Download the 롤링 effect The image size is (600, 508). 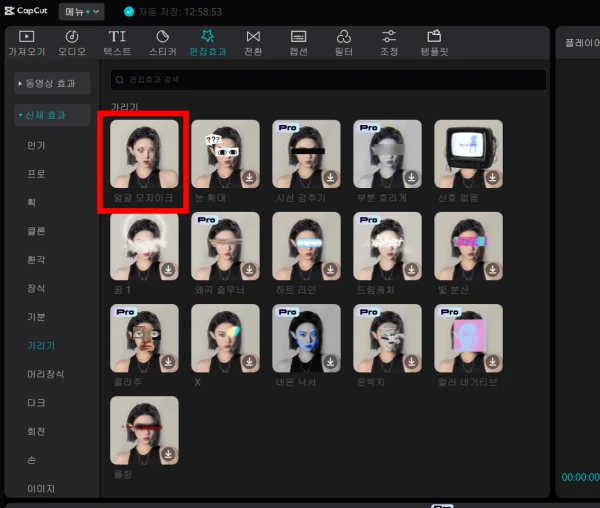pyautogui.click(x=168, y=454)
